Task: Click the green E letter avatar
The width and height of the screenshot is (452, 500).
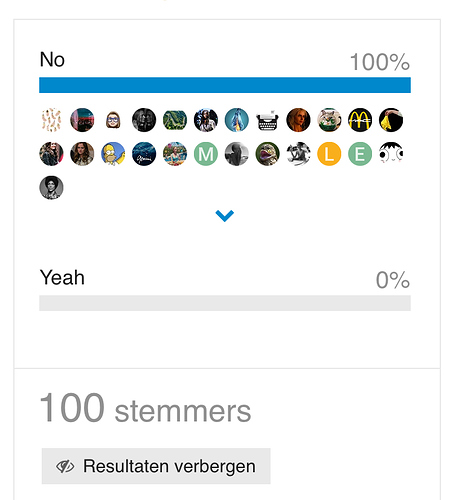Action: [x=360, y=154]
